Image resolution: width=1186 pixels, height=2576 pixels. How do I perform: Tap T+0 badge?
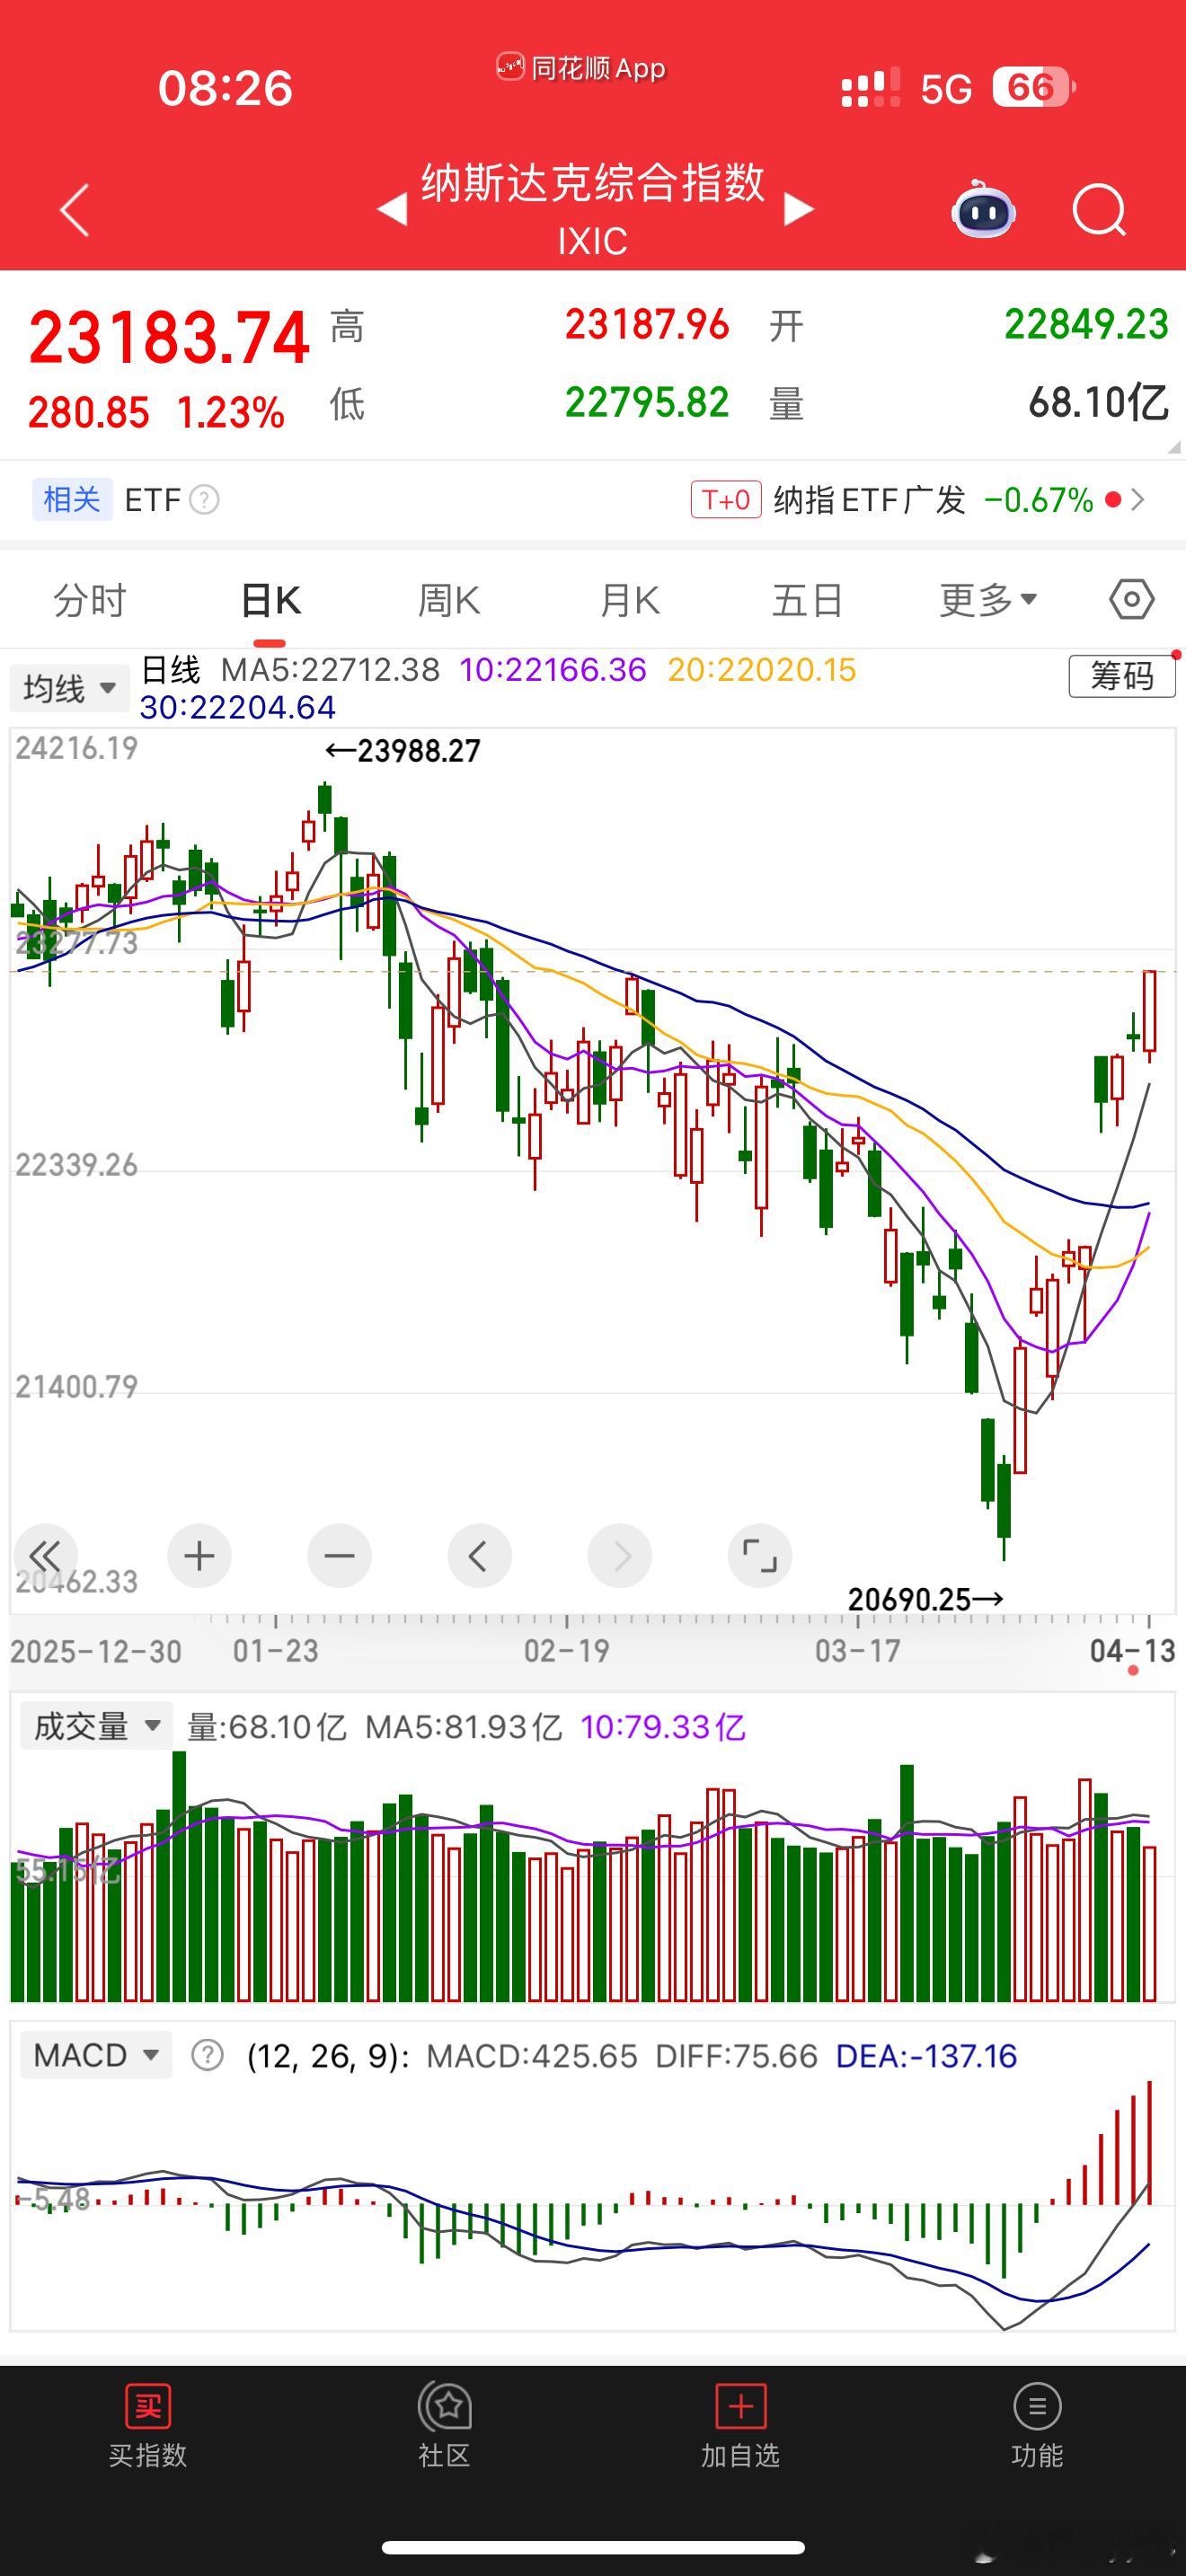click(x=726, y=499)
